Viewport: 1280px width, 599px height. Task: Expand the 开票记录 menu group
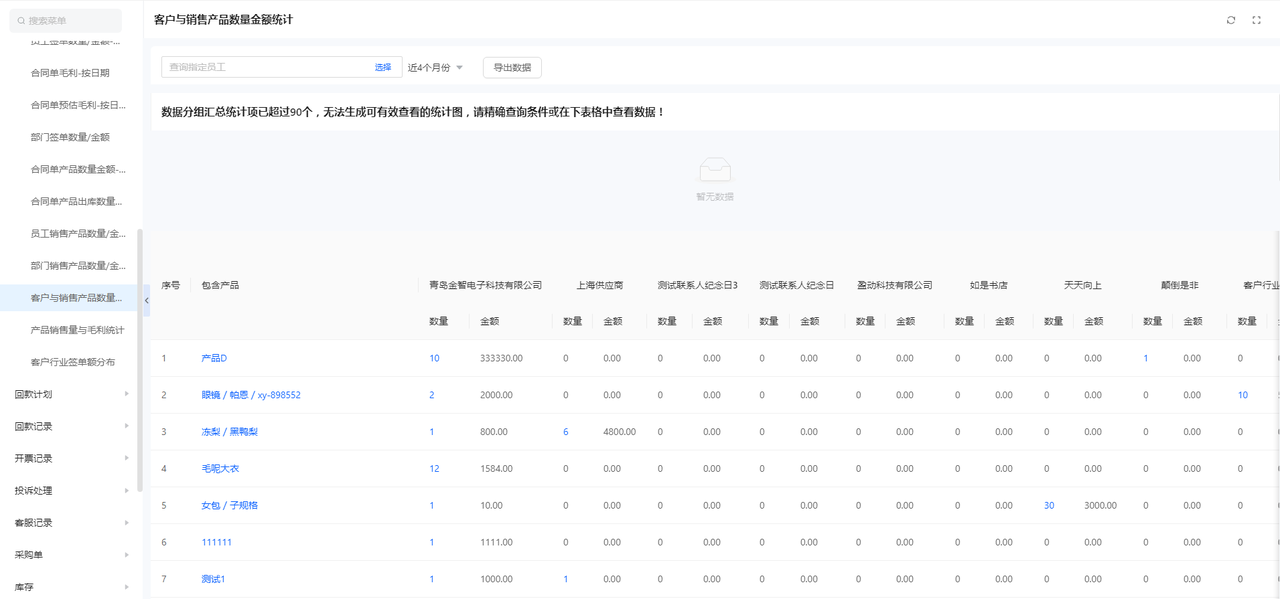[72, 458]
